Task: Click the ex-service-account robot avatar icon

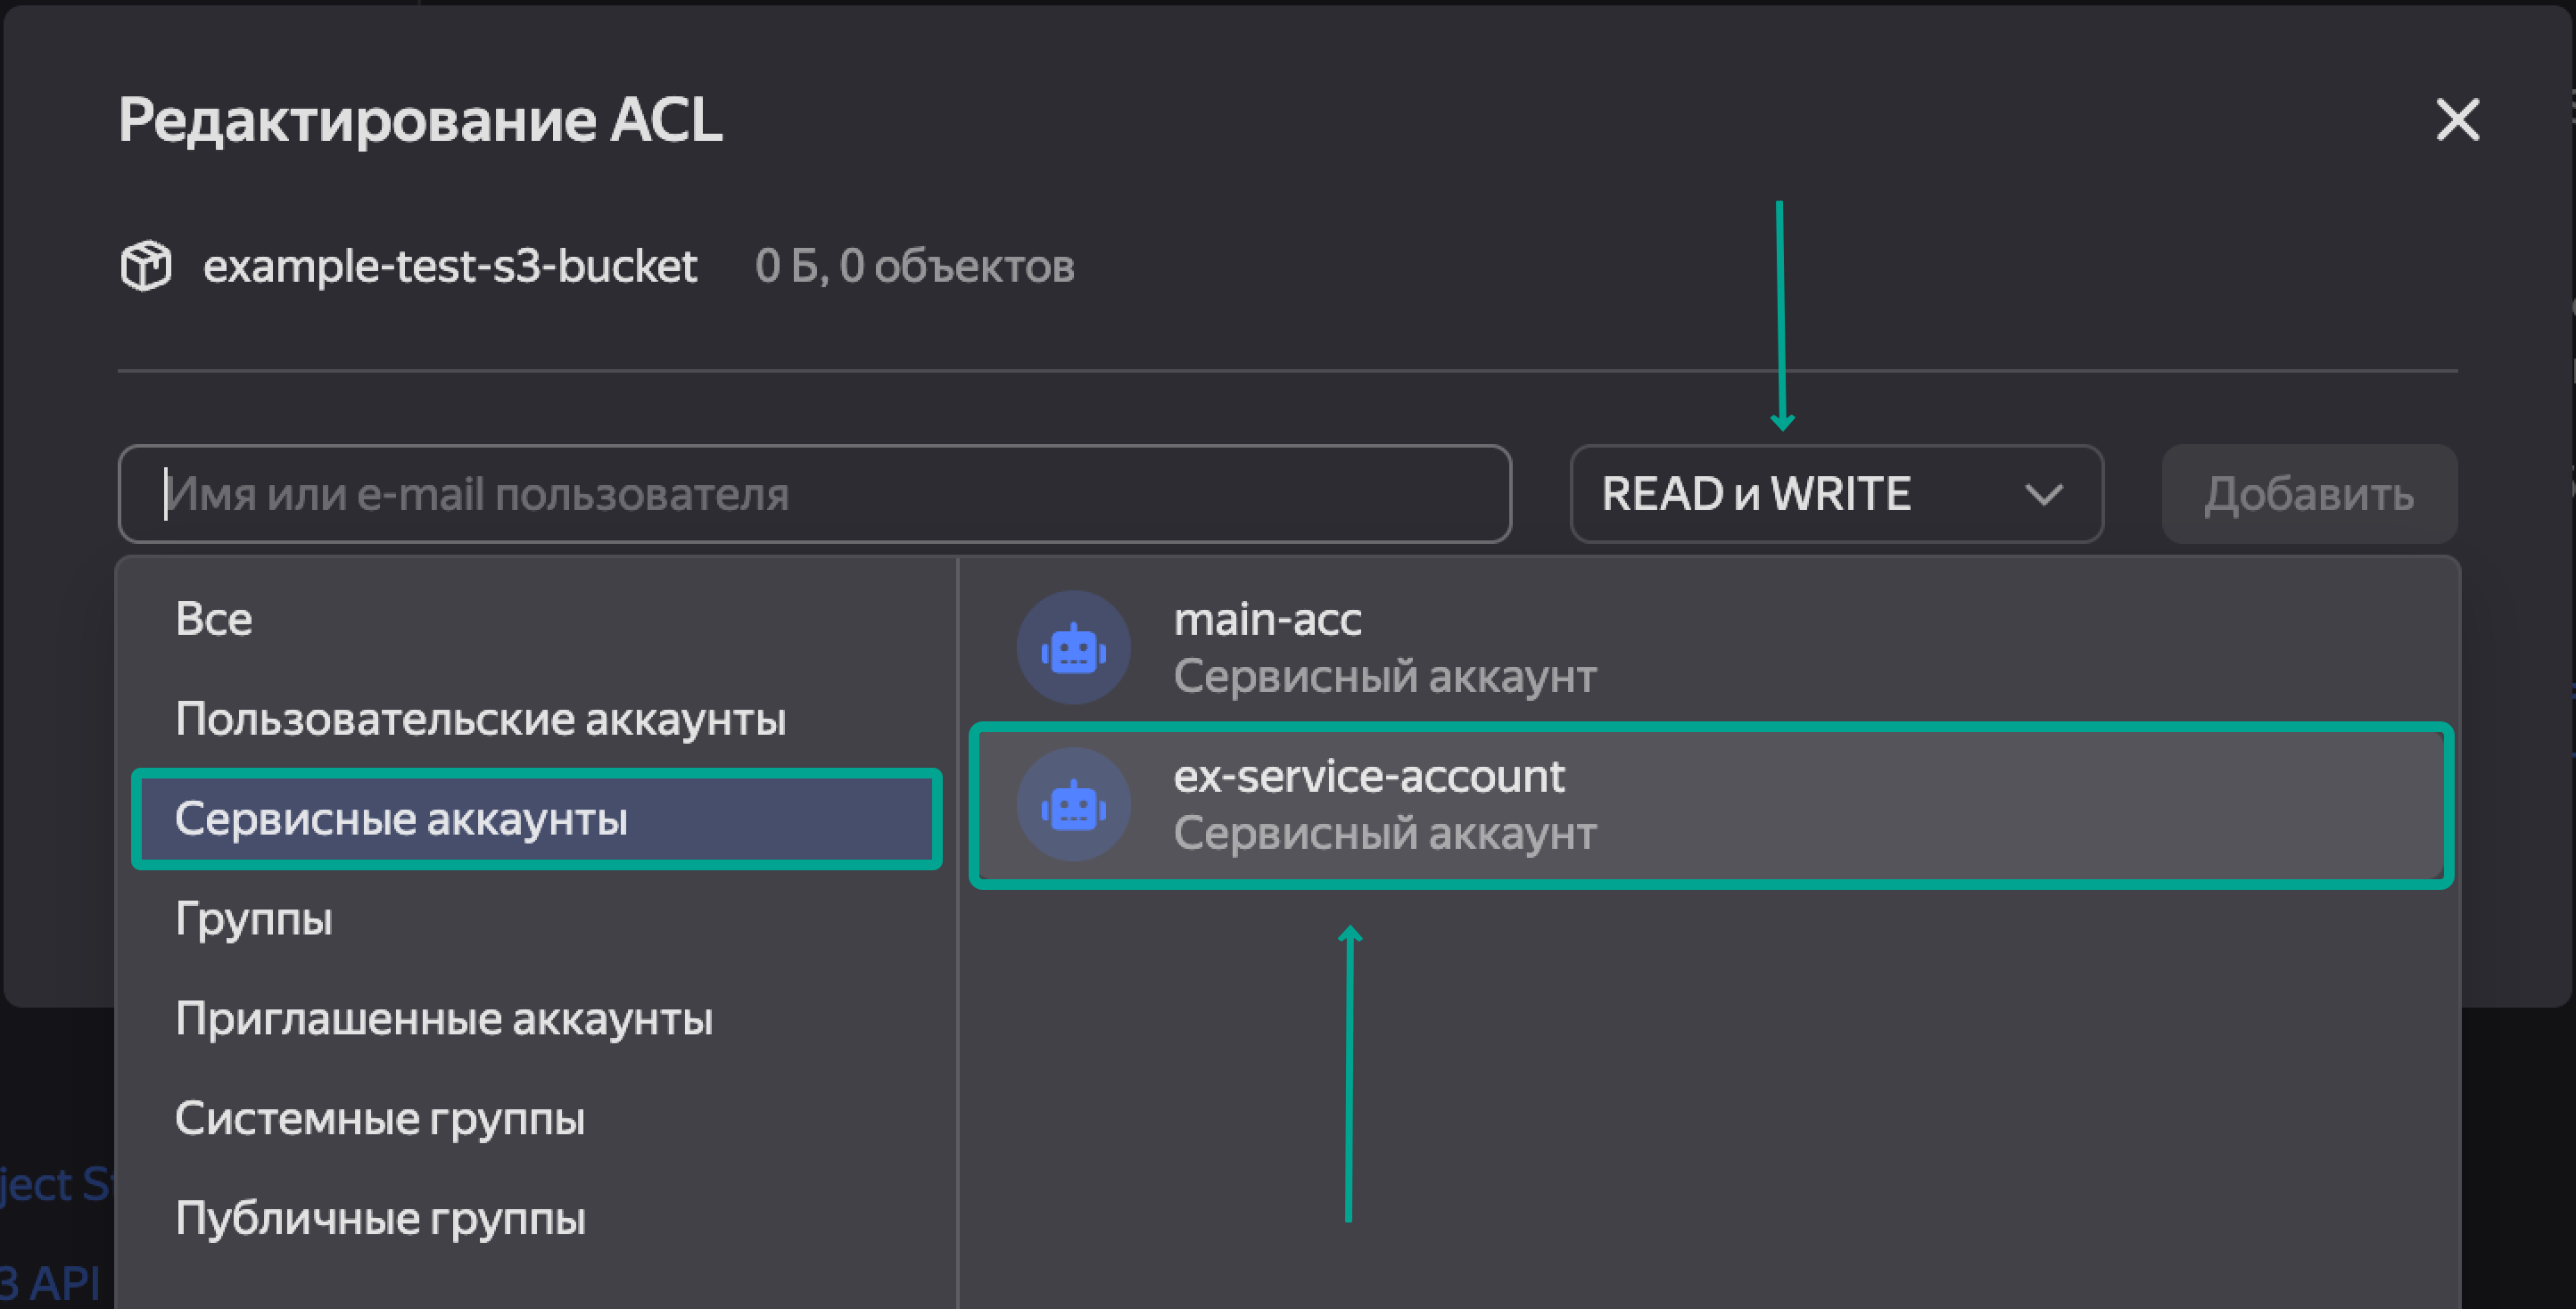Action: [1073, 805]
